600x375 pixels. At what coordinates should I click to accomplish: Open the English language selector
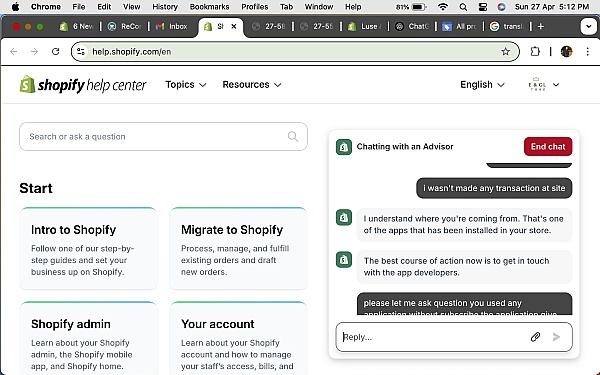[x=483, y=85]
